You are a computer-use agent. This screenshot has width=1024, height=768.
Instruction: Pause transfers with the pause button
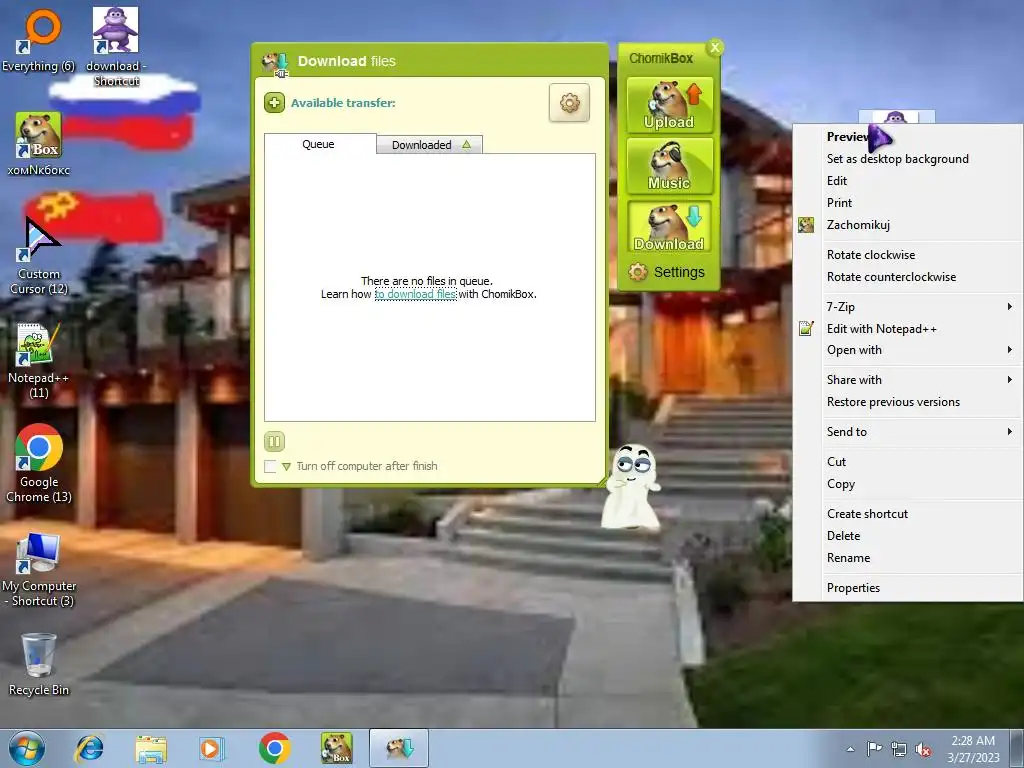pos(274,441)
